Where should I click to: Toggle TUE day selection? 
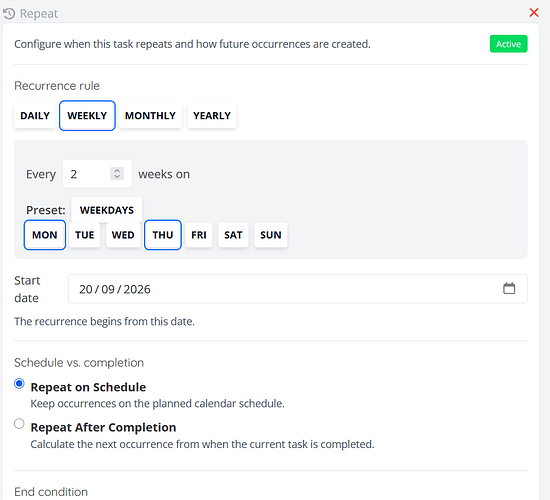[x=85, y=235]
